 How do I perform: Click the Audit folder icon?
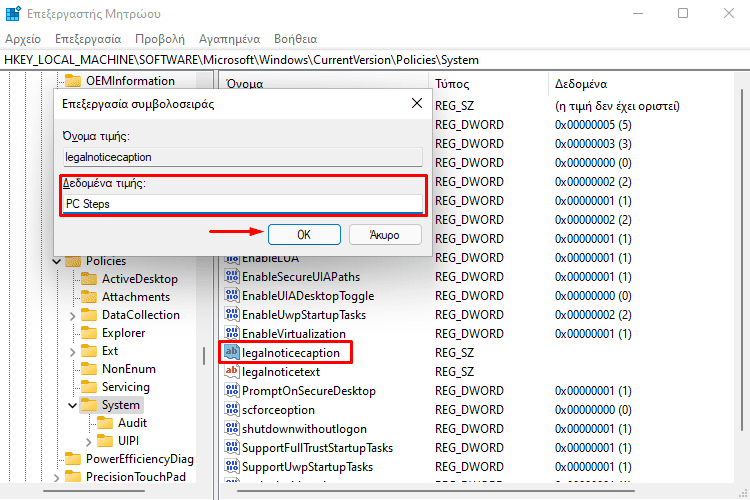click(x=105, y=422)
